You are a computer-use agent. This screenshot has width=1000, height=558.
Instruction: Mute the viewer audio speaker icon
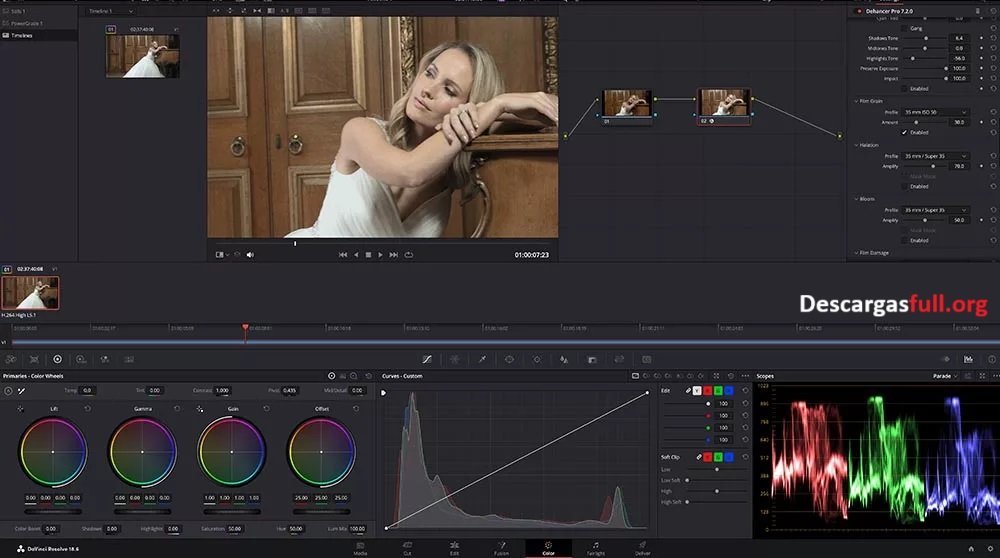click(250, 255)
